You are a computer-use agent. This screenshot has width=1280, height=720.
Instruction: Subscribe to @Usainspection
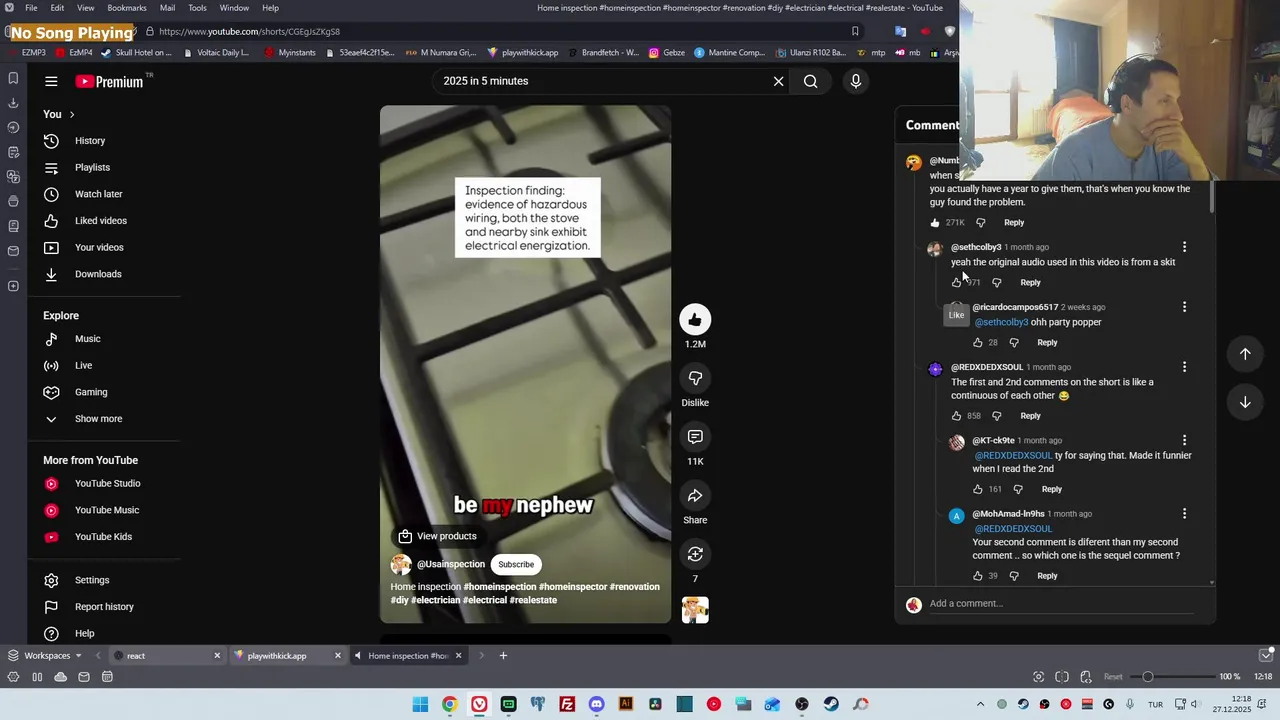click(x=516, y=564)
